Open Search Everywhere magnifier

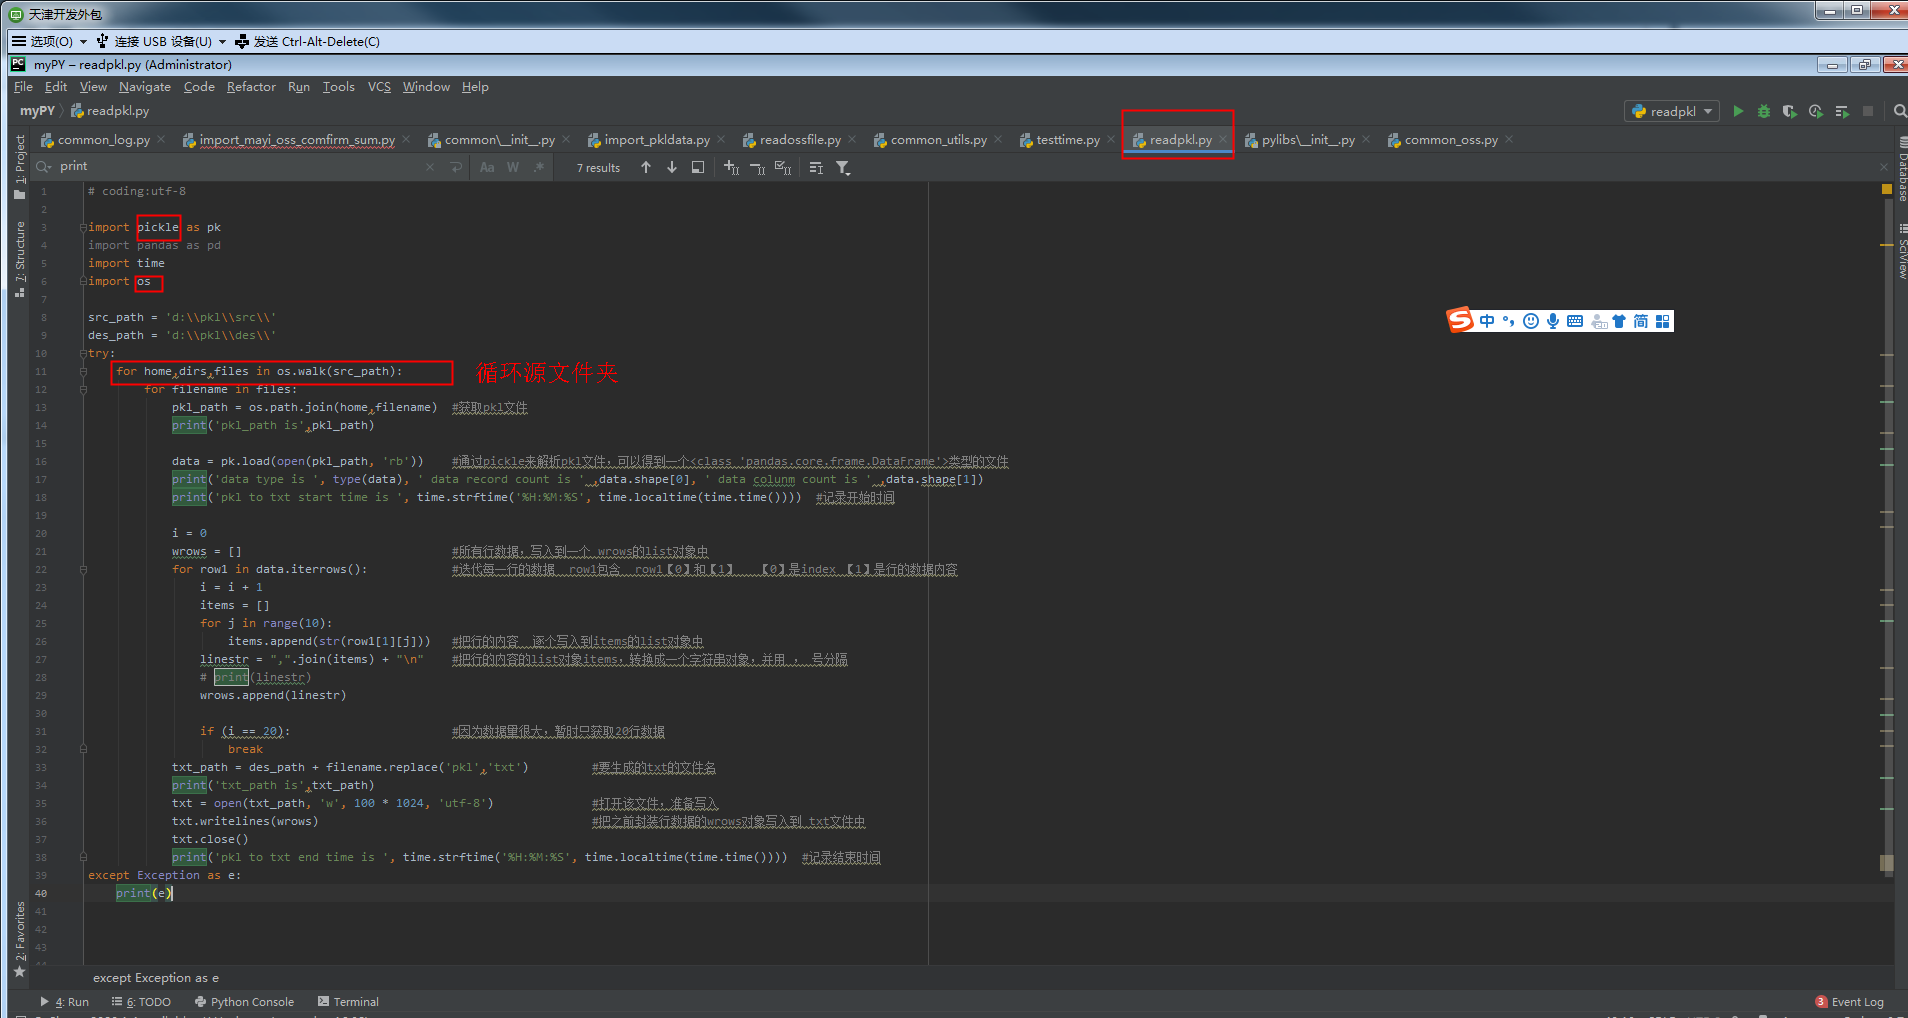(1898, 111)
